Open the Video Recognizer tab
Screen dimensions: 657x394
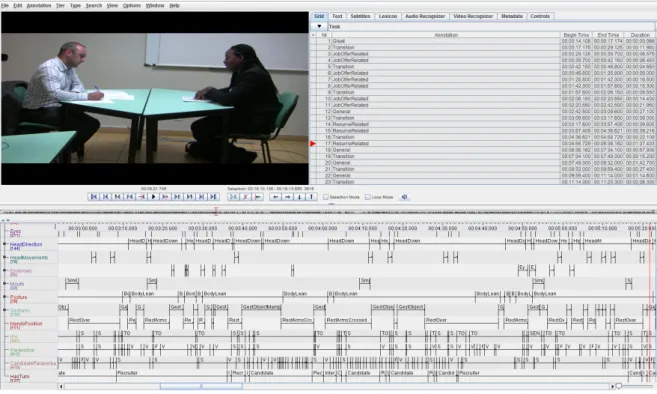[473, 16]
